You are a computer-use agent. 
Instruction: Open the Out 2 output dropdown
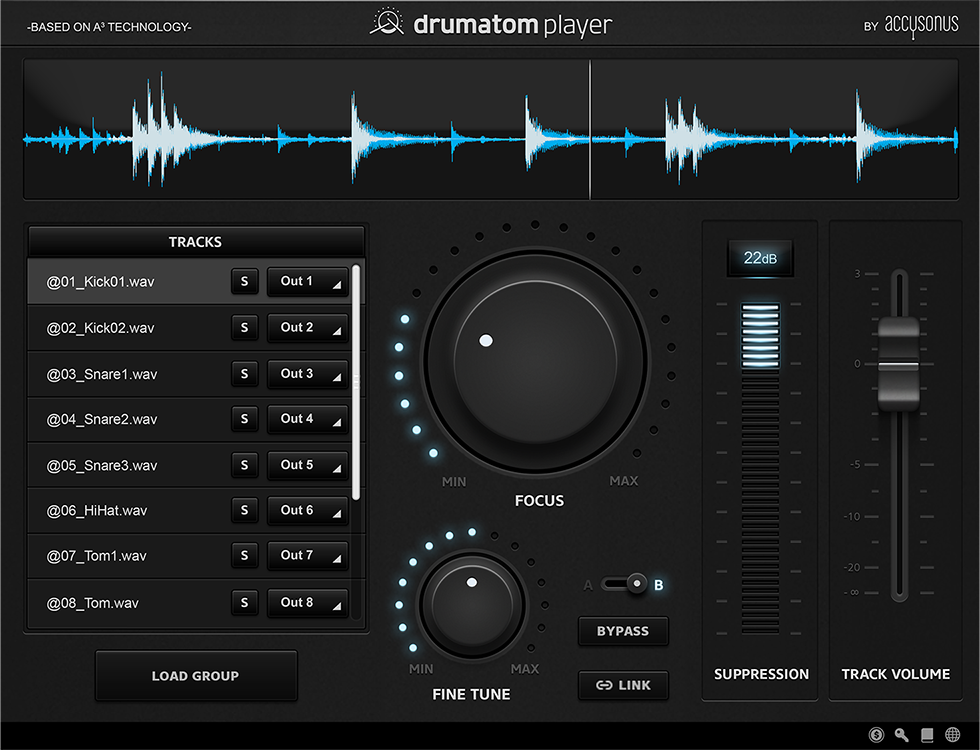(308, 328)
